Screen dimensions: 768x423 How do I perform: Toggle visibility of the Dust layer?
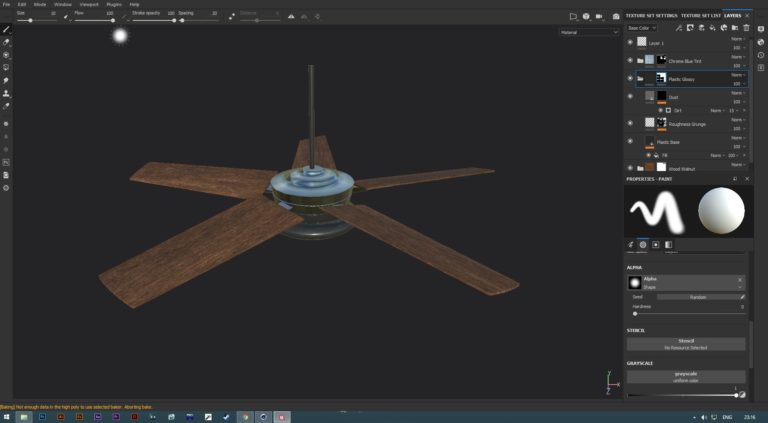click(630, 96)
